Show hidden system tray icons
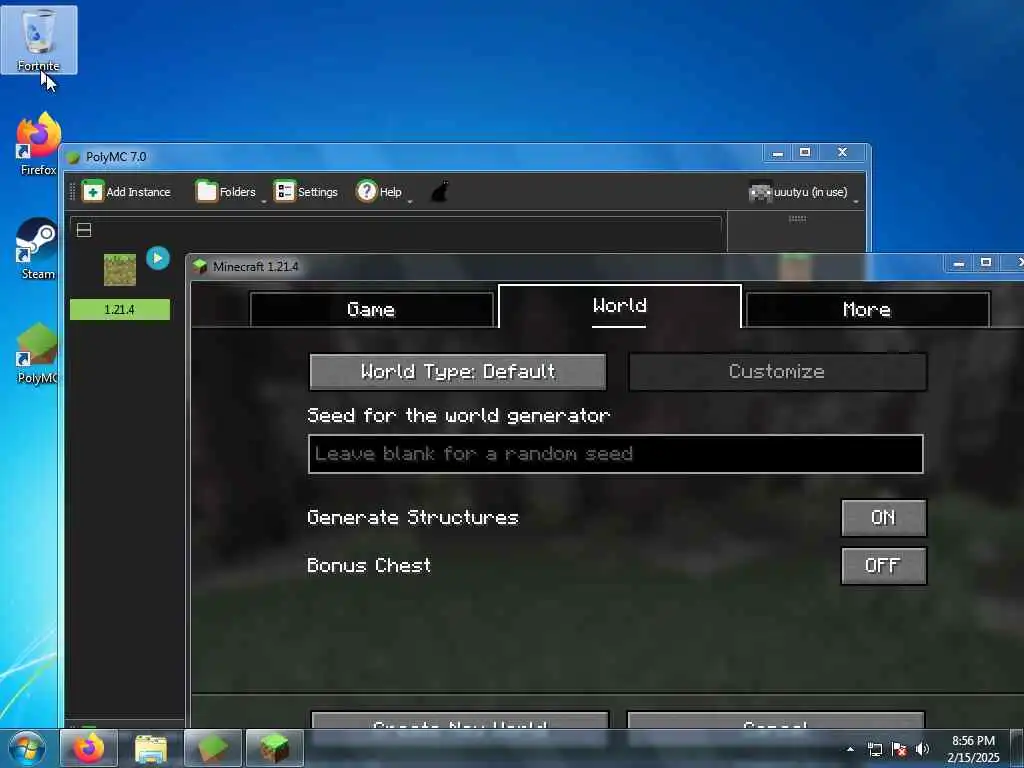 click(x=850, y=749)
